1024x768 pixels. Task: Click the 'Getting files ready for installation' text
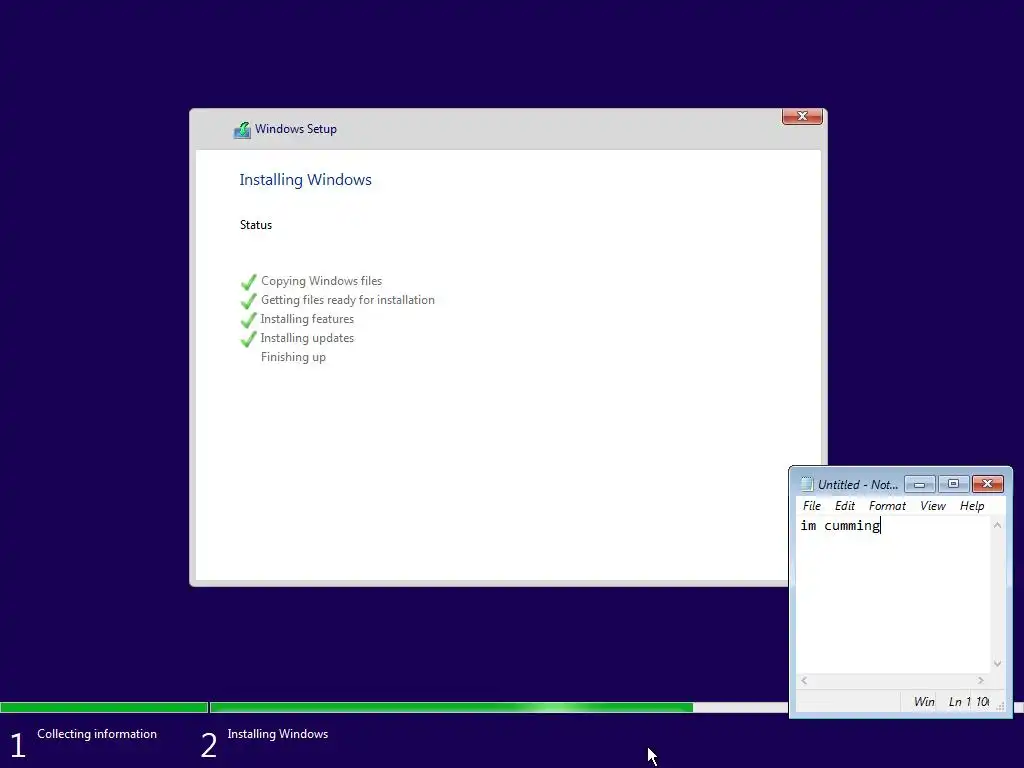click(x=347, y=300)
